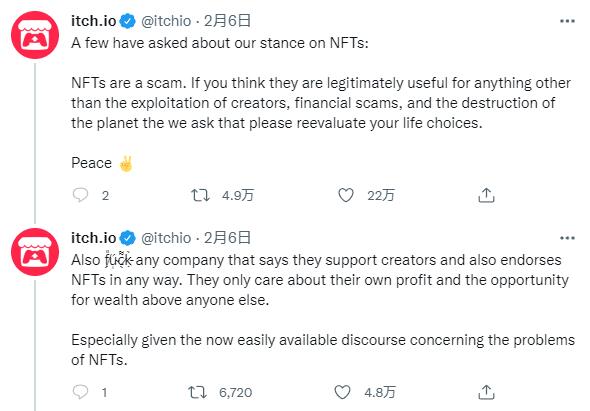The height and width of the screenshot is (411, 590).
Task: Click verified badge on first tweet
Action: pyautogui.click(x=128, y=21)
